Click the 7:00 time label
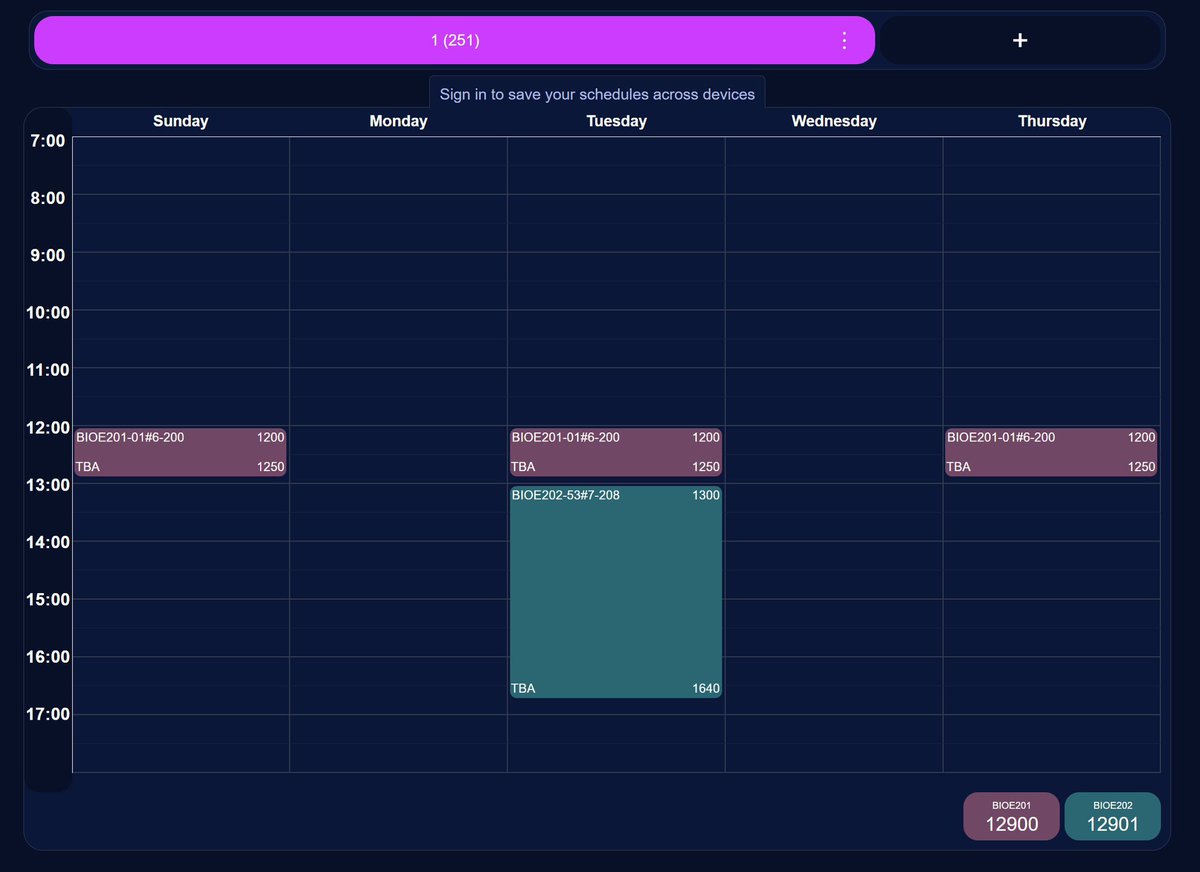The height and width of the screenshot is (872, 1200). pyautogui.click(x=49, y=141)
